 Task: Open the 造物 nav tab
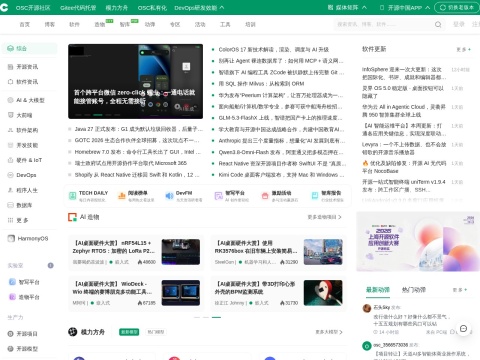tap(100, 24)
